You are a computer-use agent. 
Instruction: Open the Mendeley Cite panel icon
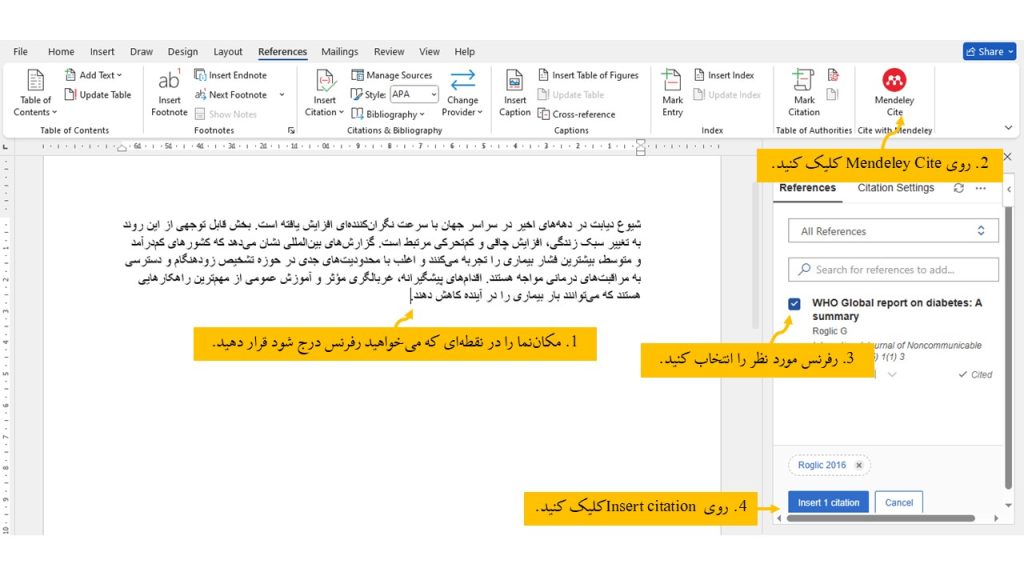(x=893, y=90)
